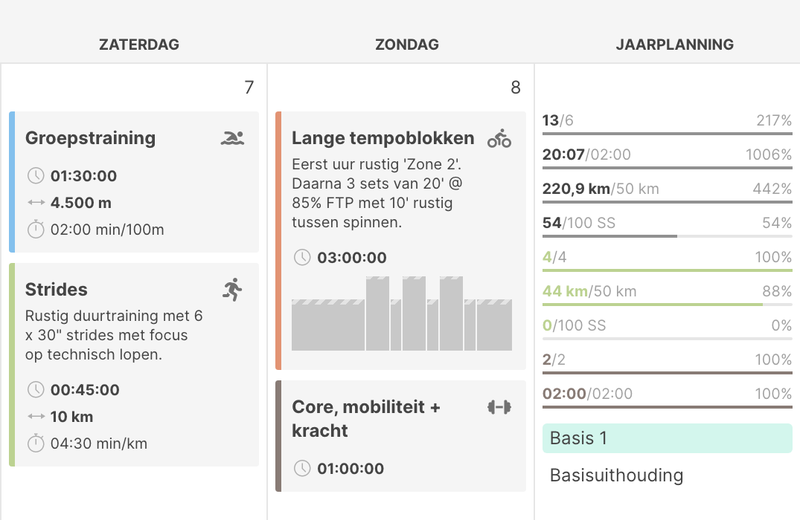Click the clock icon beside 03:00:00
Image resolution: width=800 pixels, height=520 pixels.
(302, 258)
